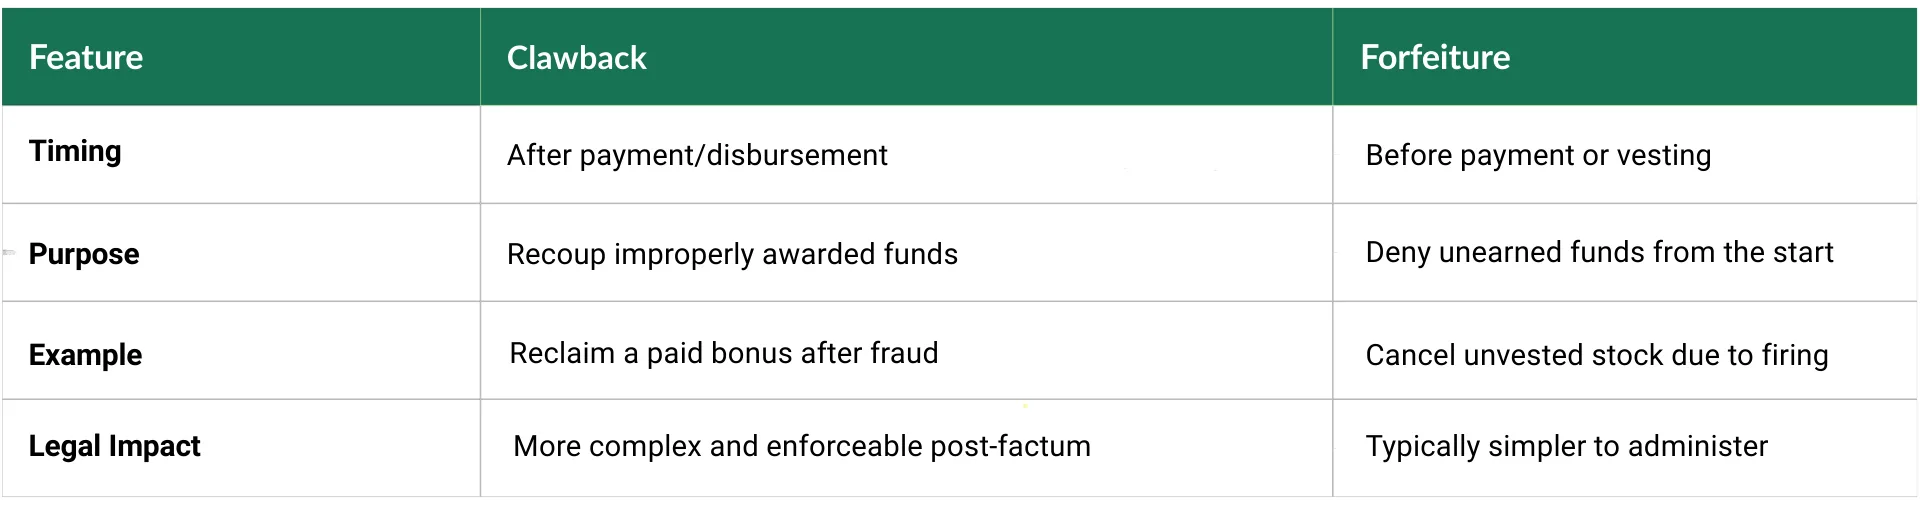This screenshot has height=512, width=1920.
Task: Click the word 'firing' in the Forfeiture column
Action: coord(1795,355)
